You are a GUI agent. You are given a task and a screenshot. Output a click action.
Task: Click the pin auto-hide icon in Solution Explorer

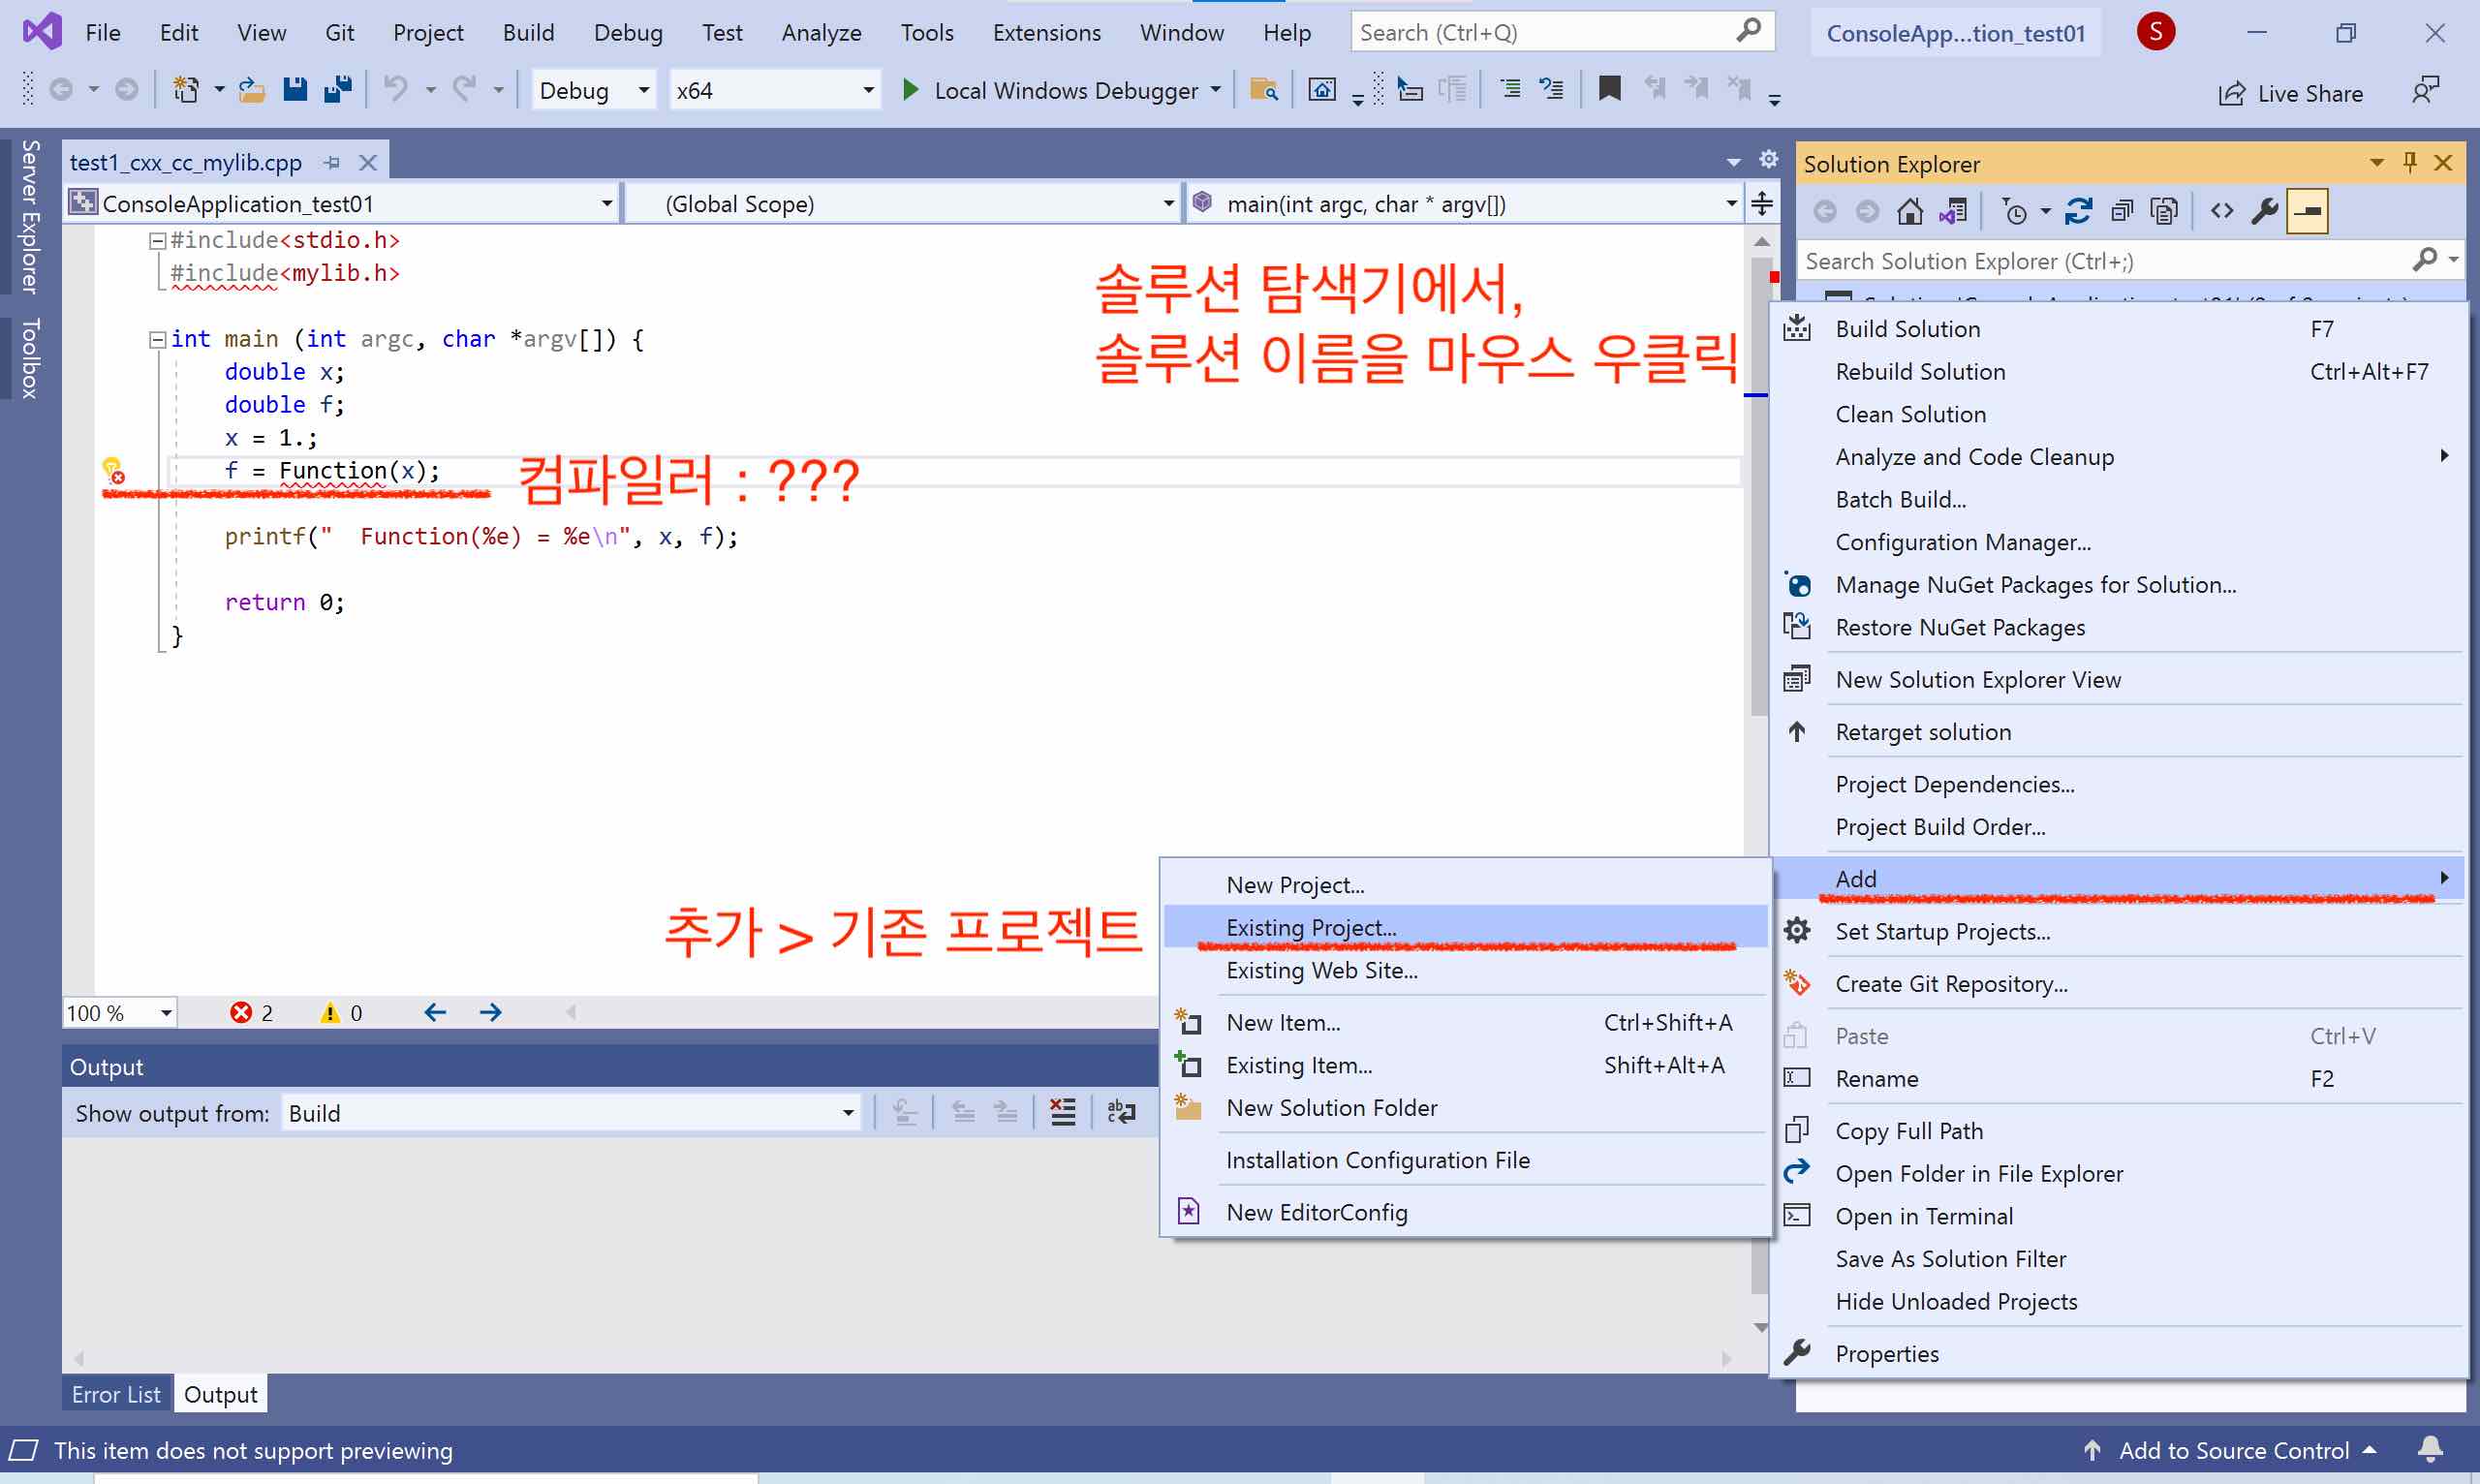click(2409, 162)
